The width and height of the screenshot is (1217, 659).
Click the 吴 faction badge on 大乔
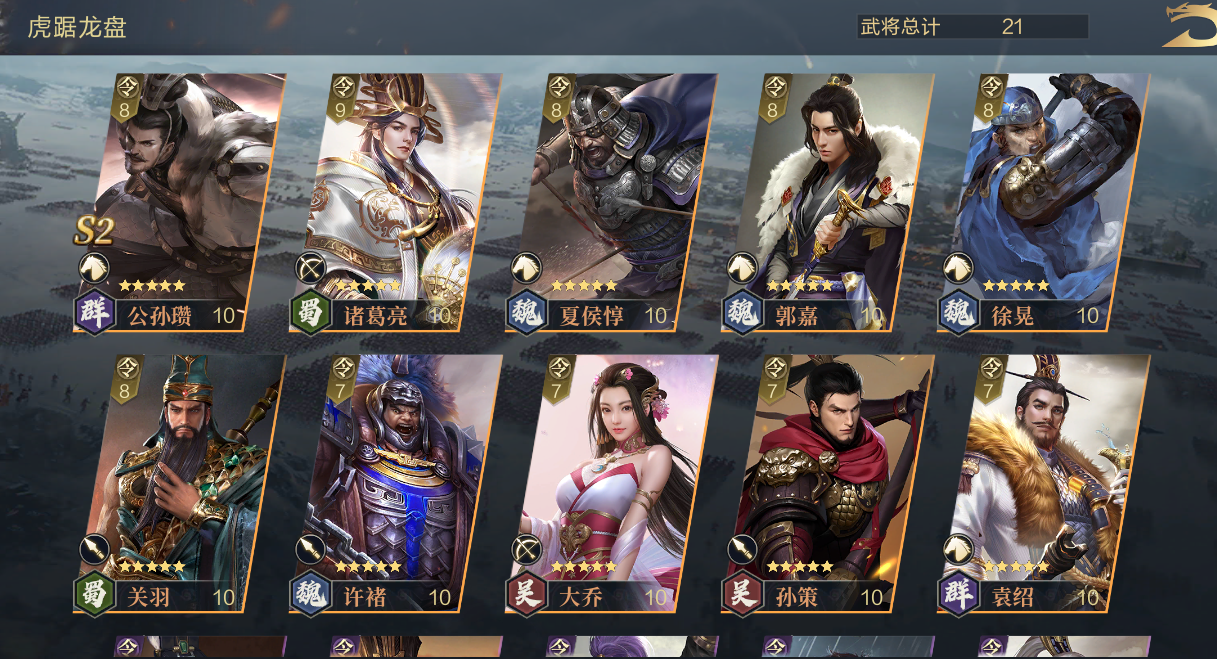click(525, 595)
